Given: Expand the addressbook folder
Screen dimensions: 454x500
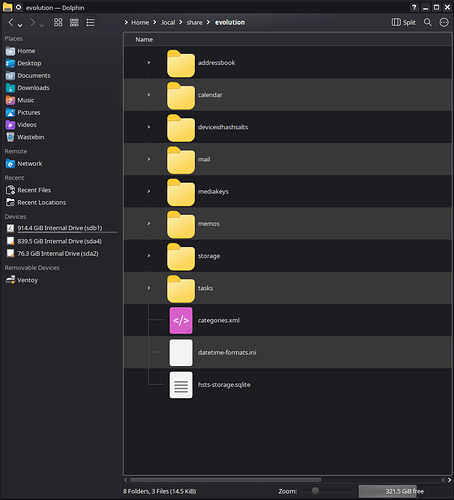Looking at the screenshot, I should coord(149,63).
